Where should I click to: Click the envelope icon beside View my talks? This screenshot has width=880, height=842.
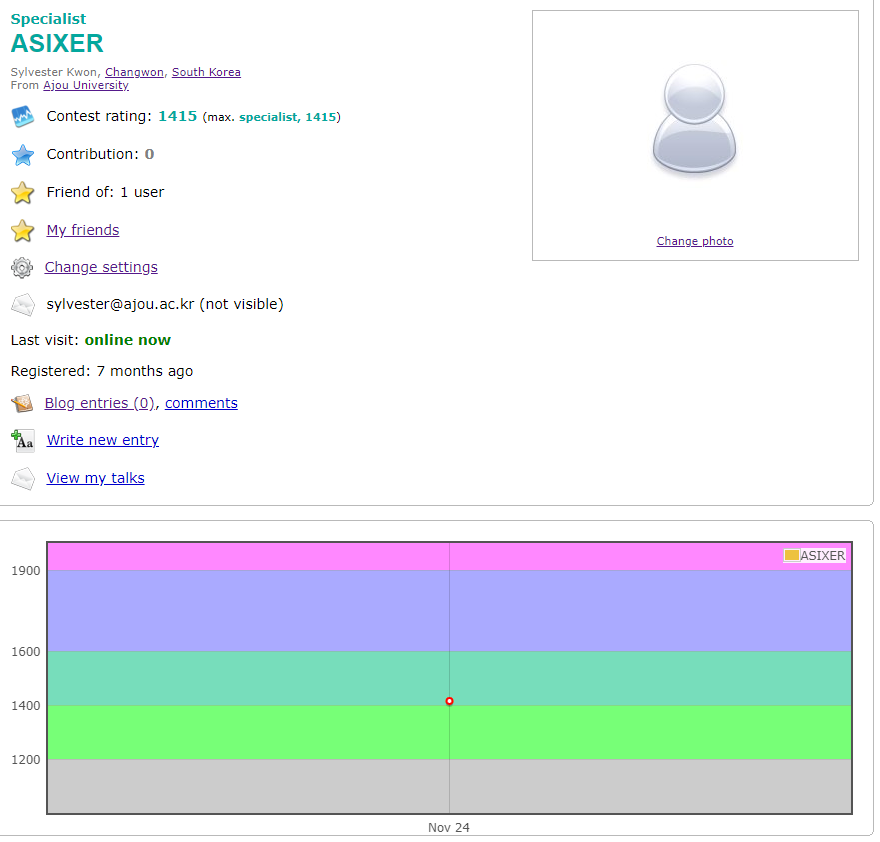23,479
